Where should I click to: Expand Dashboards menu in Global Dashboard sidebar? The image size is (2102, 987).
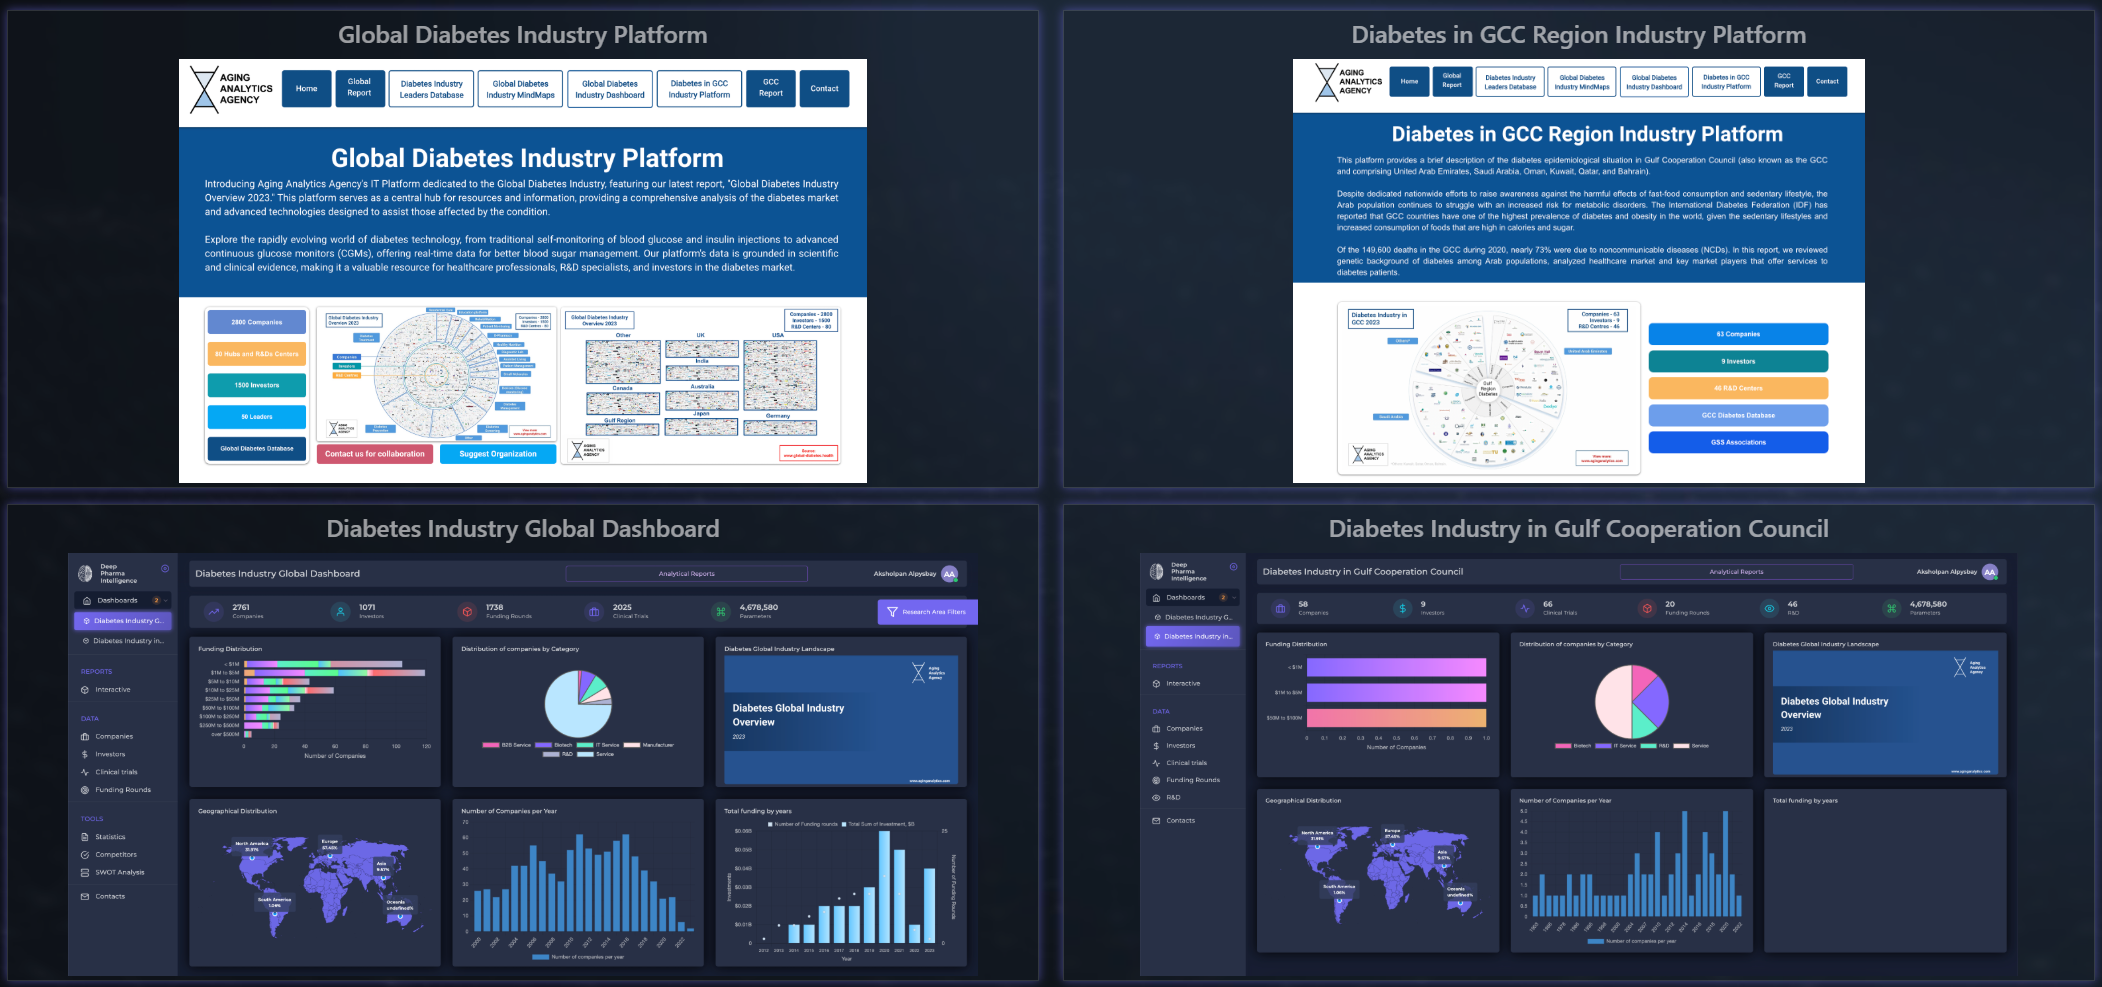coord(166,601)
